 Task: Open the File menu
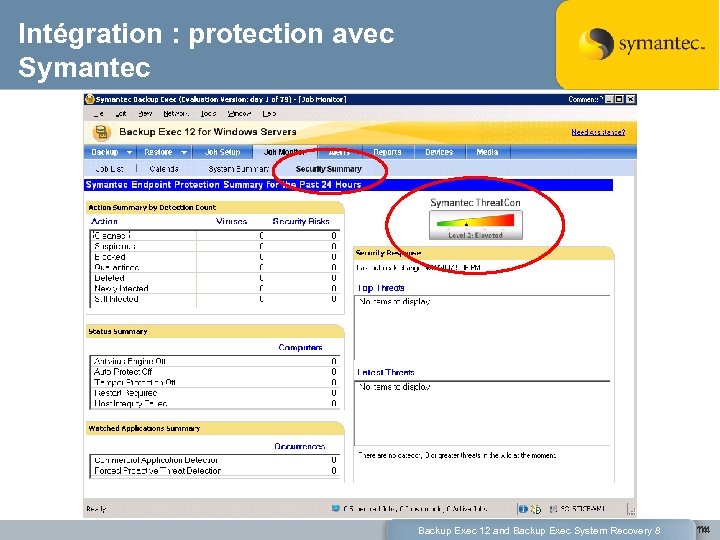tap(99, 114)
